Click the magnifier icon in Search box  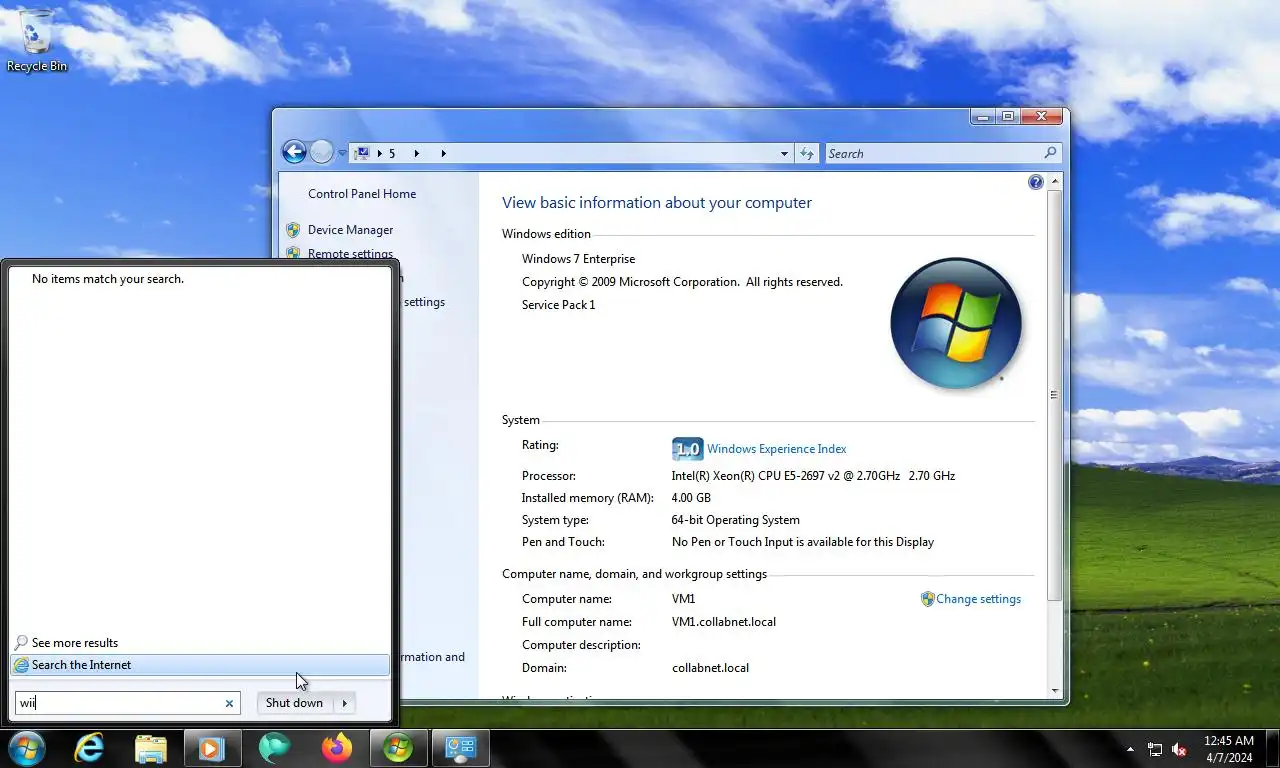pos(1050,153)
